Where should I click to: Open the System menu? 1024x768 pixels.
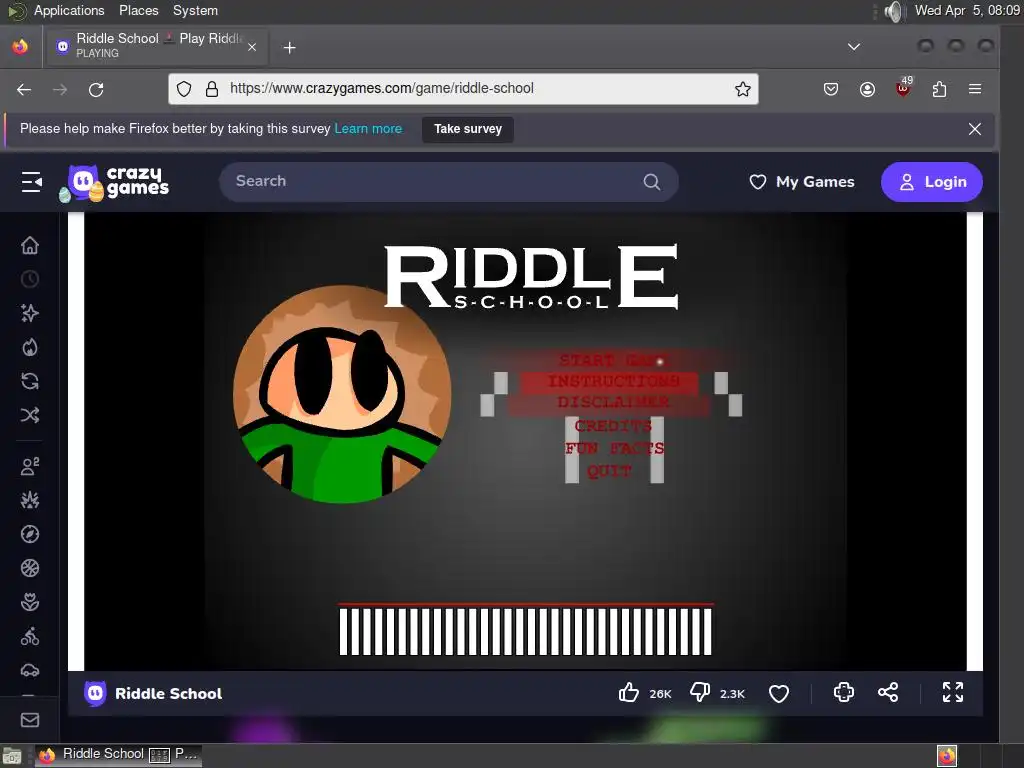point(195,10)
